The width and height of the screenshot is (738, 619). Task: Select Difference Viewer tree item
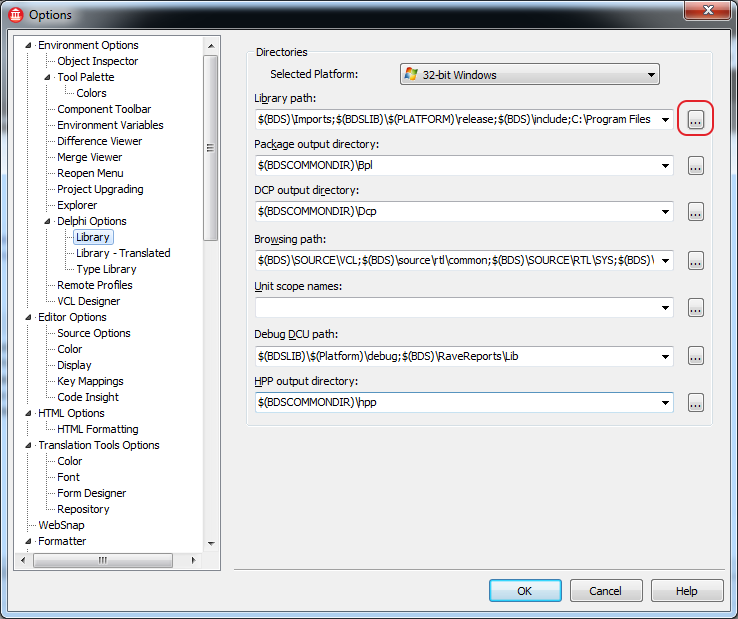click(x=99, y=141)
